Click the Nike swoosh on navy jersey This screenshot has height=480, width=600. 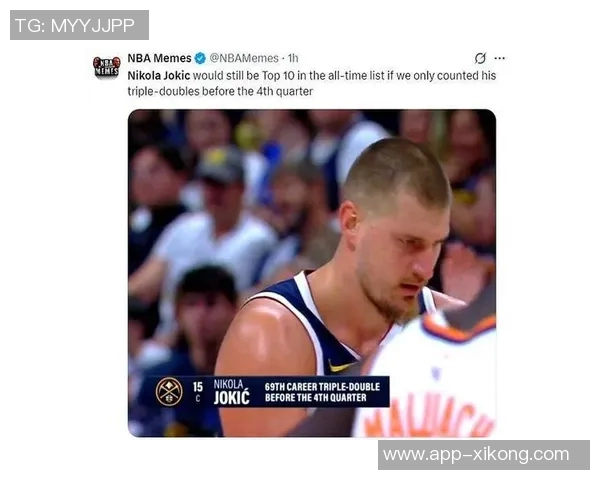coord(341,367)
